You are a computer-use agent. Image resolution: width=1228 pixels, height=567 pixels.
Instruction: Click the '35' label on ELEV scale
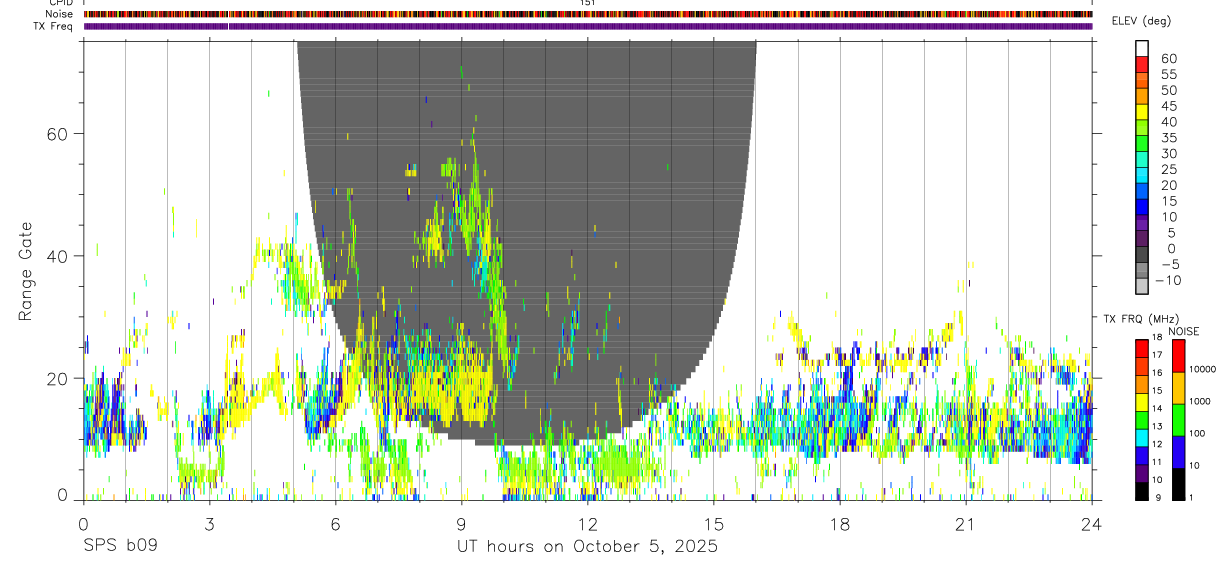[x=1168, y=138]
